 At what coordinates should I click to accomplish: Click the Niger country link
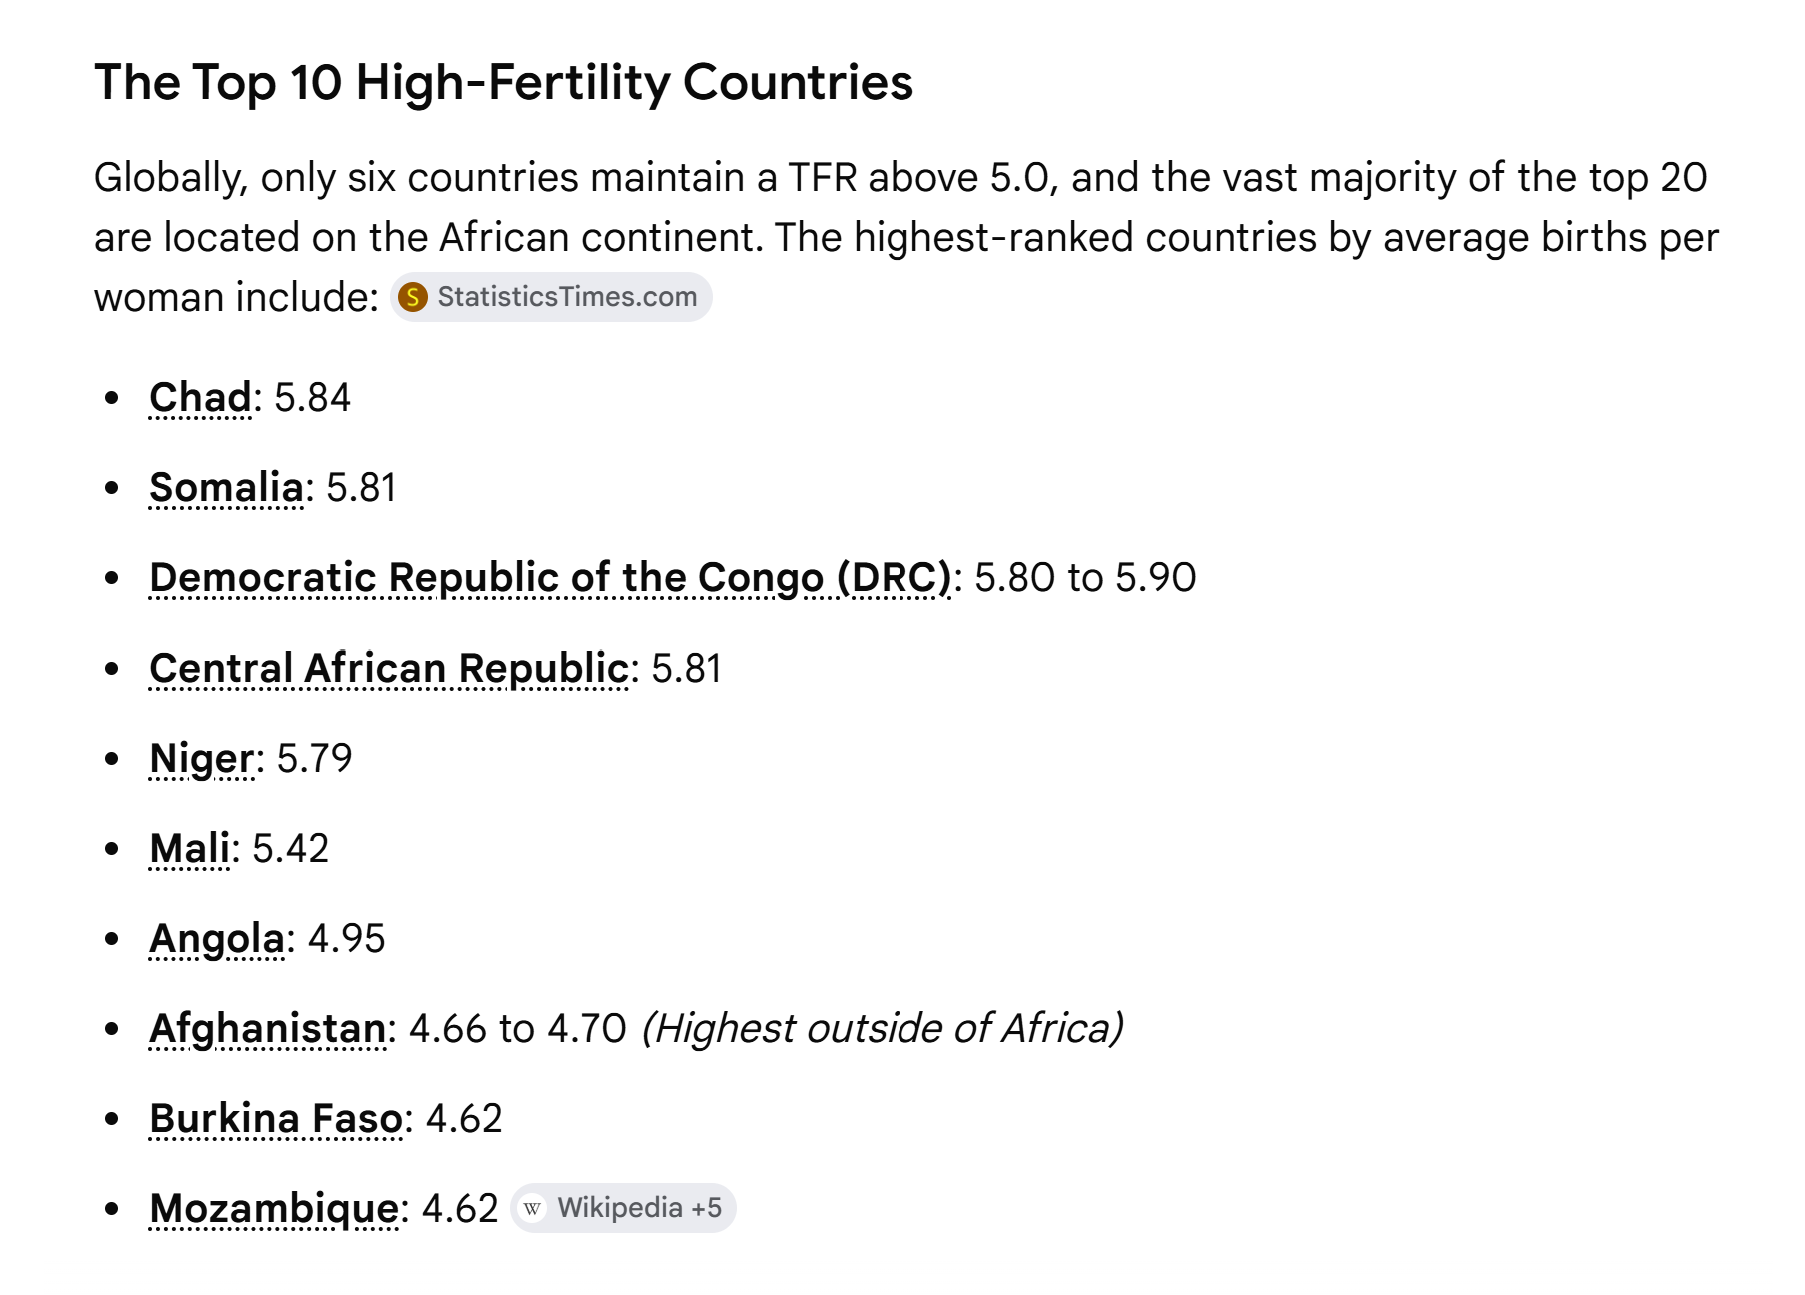coord(202,759)
